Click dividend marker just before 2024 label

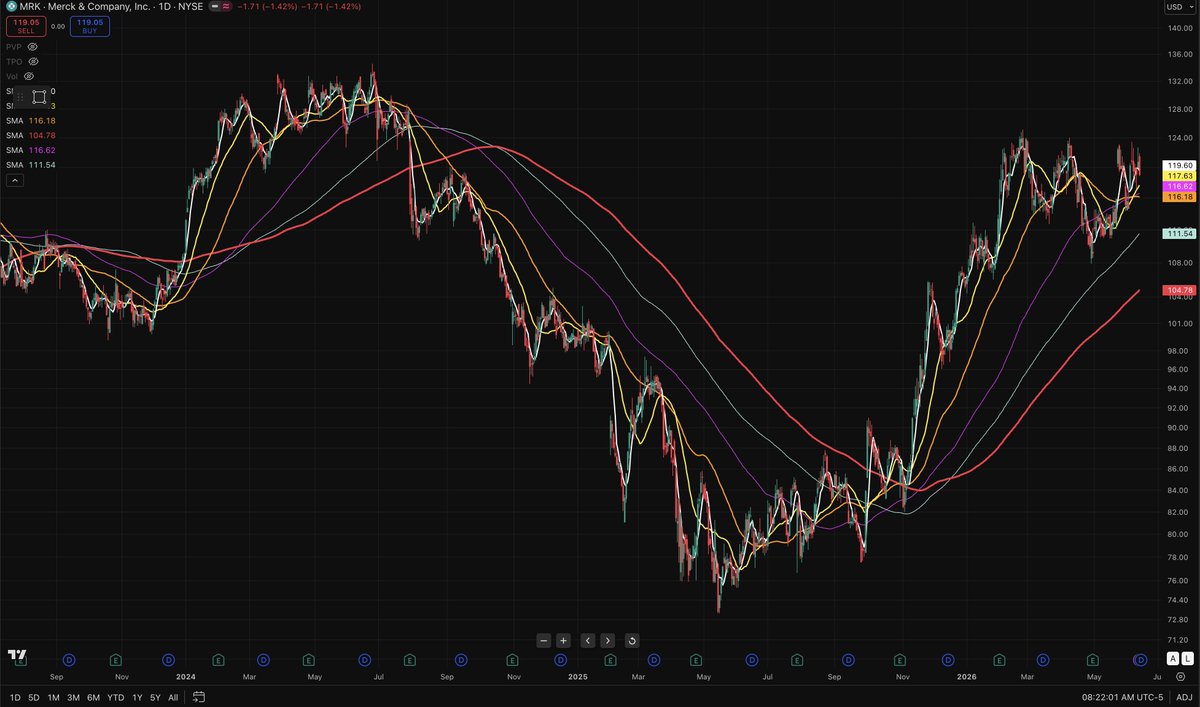168,660
